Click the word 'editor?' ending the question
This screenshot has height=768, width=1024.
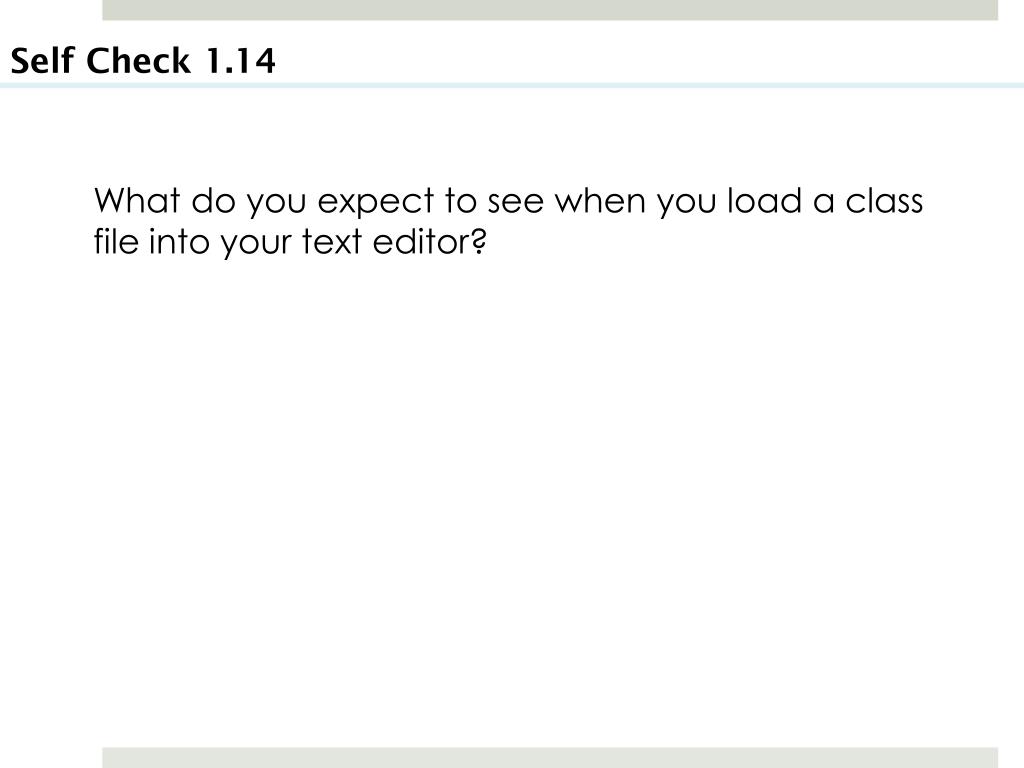430,241
